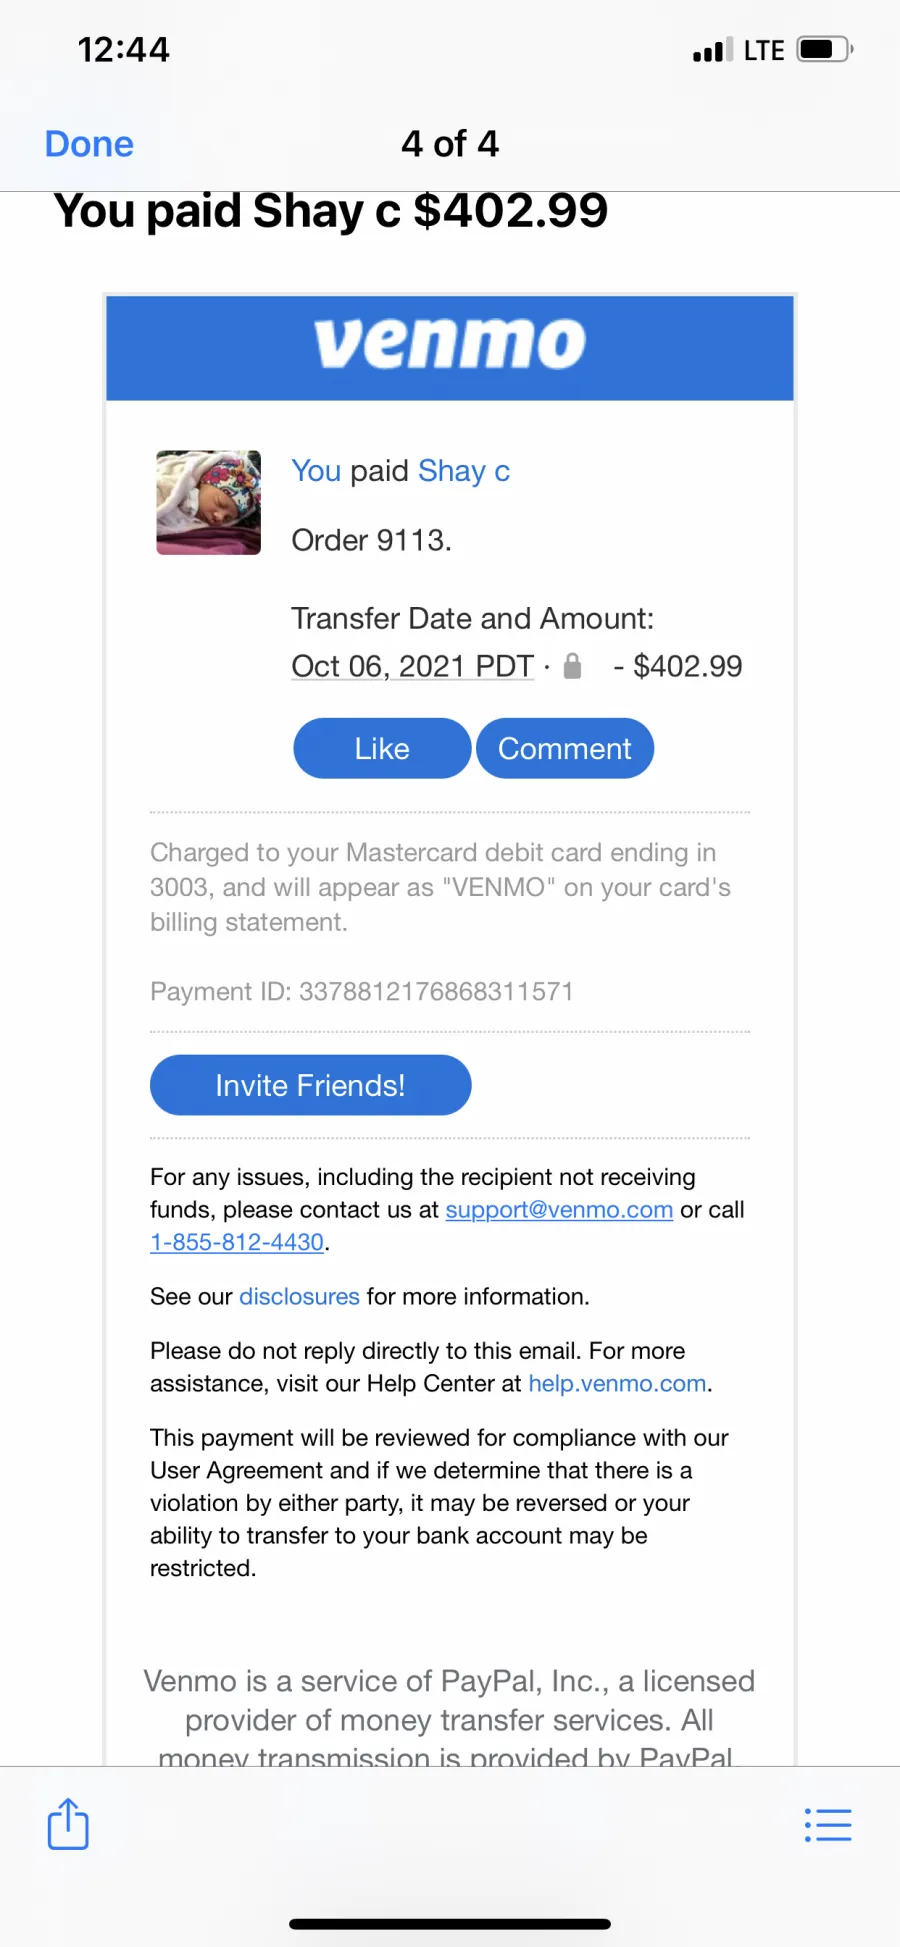Comment on the payment
The height and width of the screenshot is (1947, 900).
click(x=565, y=748)
